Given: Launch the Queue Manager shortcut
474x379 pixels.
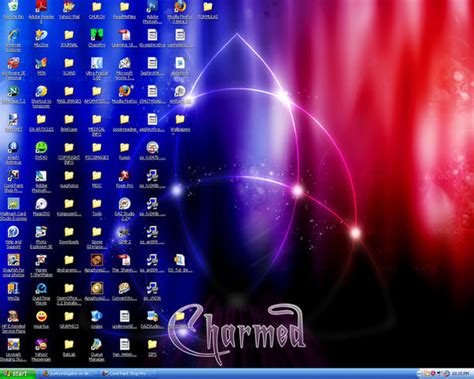Looking at the screenshot, I should coord(97,350).
